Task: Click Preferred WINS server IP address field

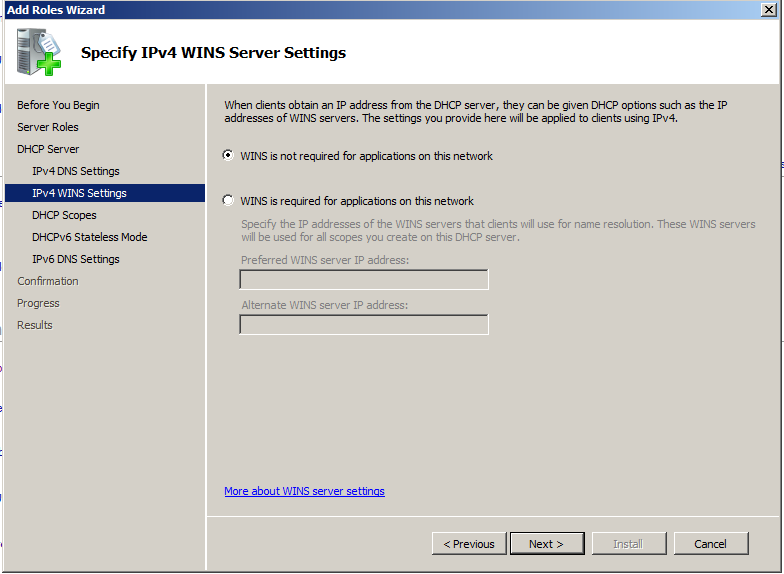Action: pyautogui.click(x=364, y=280)
